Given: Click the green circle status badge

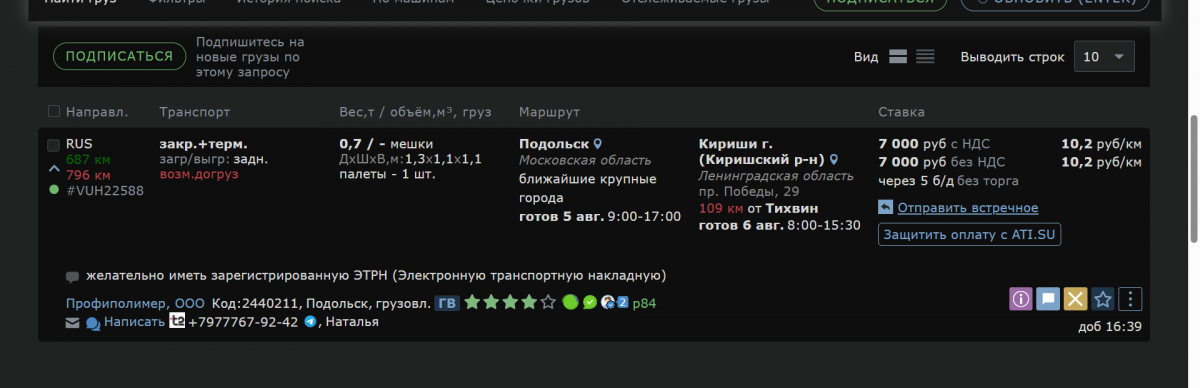Looking at the screenshot, I should click(x=570, y=301).
